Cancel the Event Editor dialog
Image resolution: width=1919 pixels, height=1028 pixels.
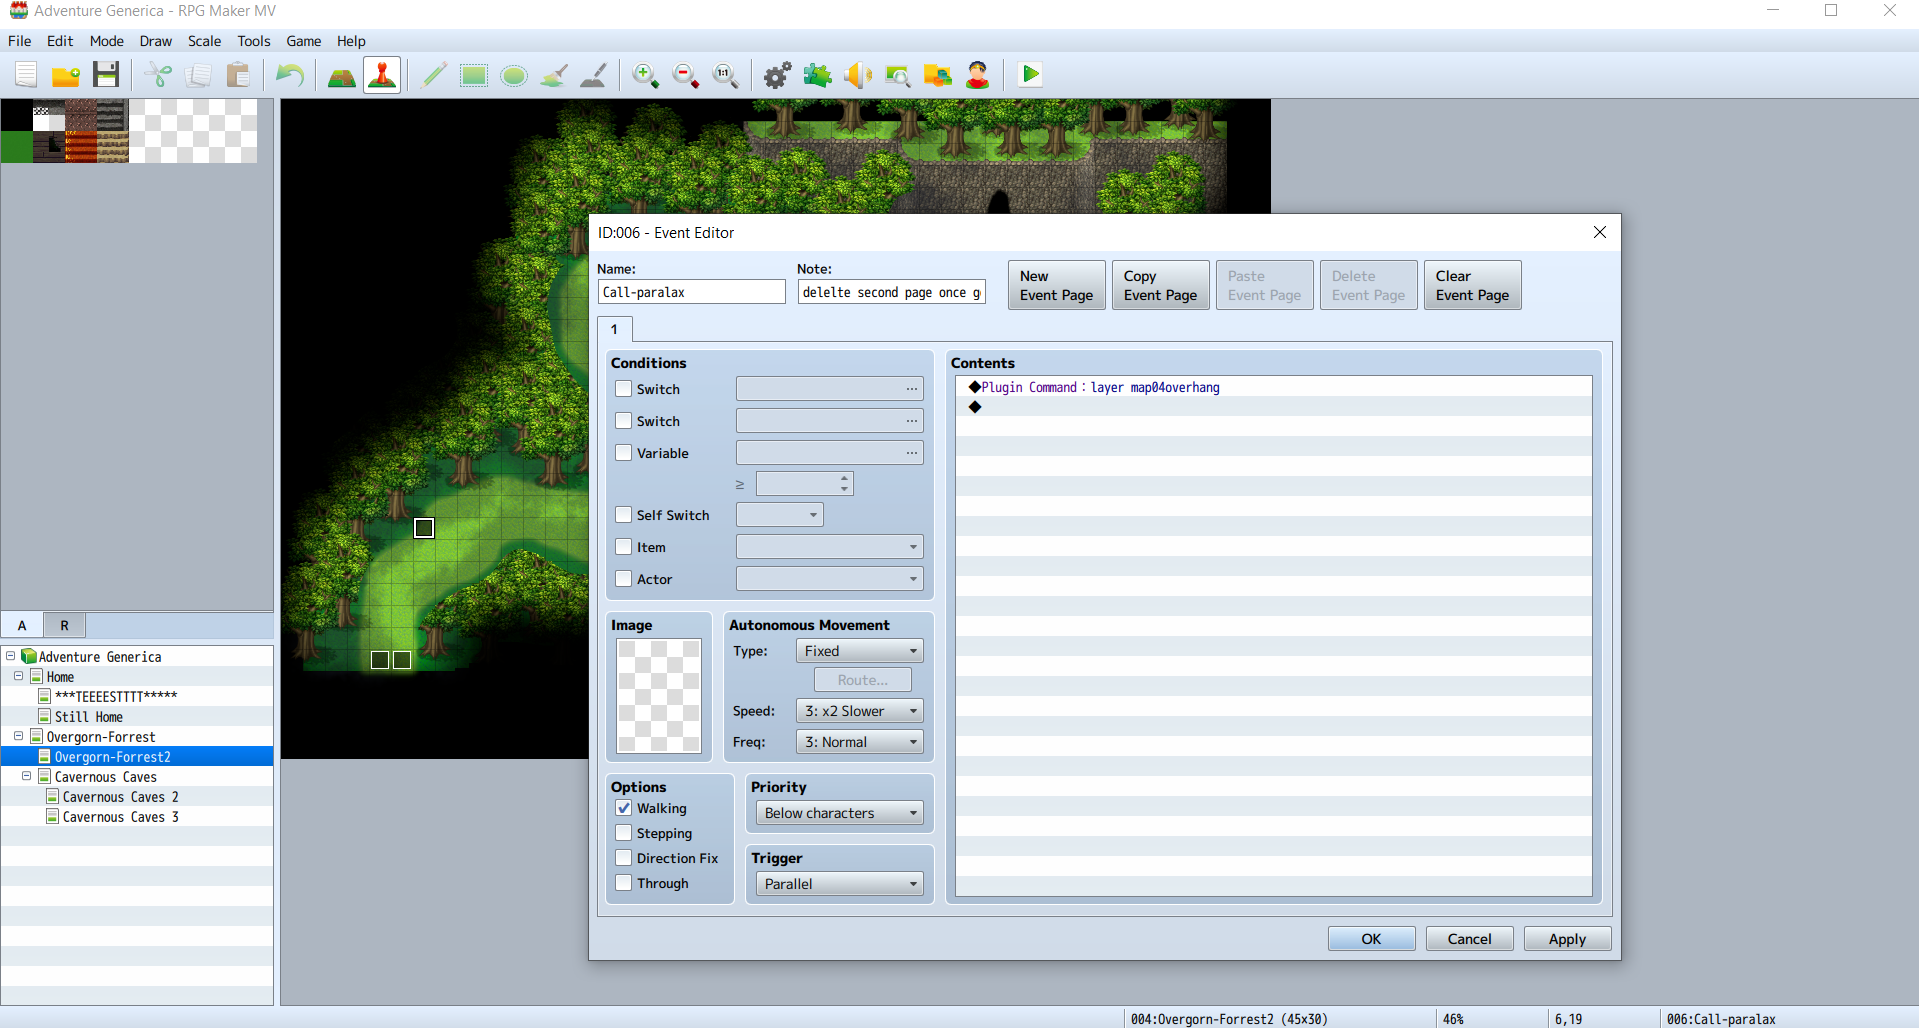(1470, 939)
